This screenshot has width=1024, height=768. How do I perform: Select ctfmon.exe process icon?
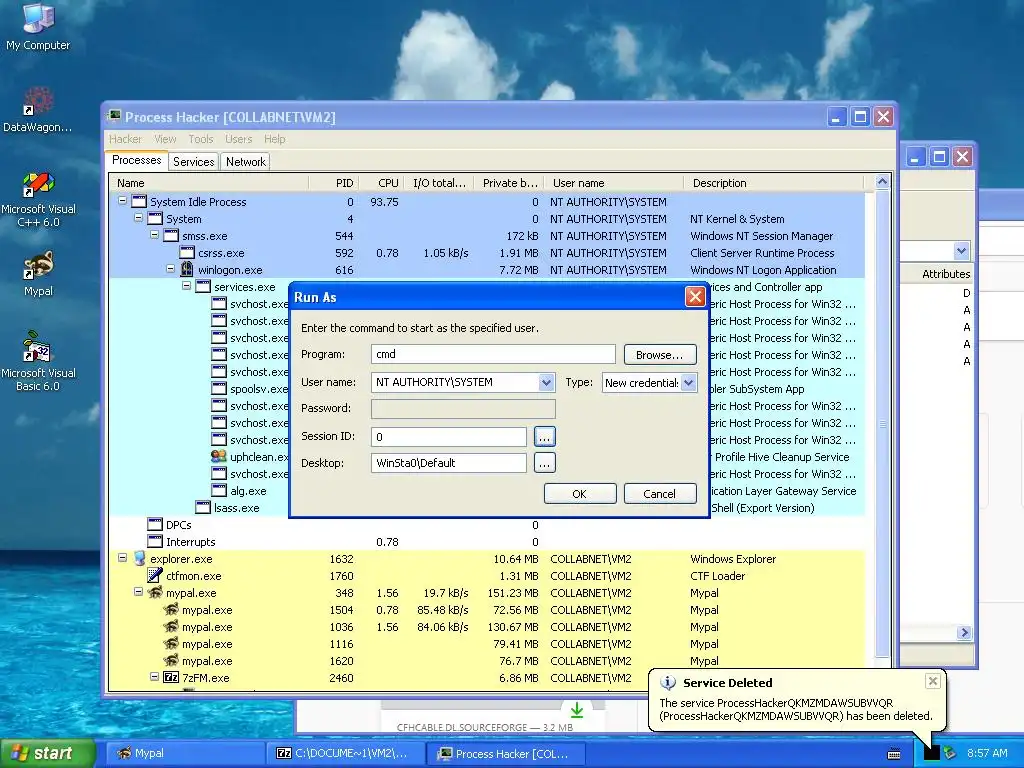pyautogui.click(x=155, y=575)
